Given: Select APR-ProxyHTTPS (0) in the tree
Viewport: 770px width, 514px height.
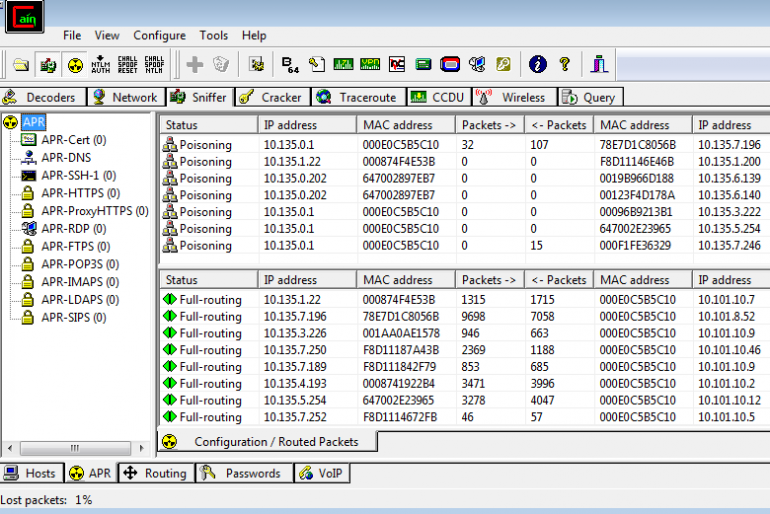Looking at the screenshot, I should click(x=95, y=211).
